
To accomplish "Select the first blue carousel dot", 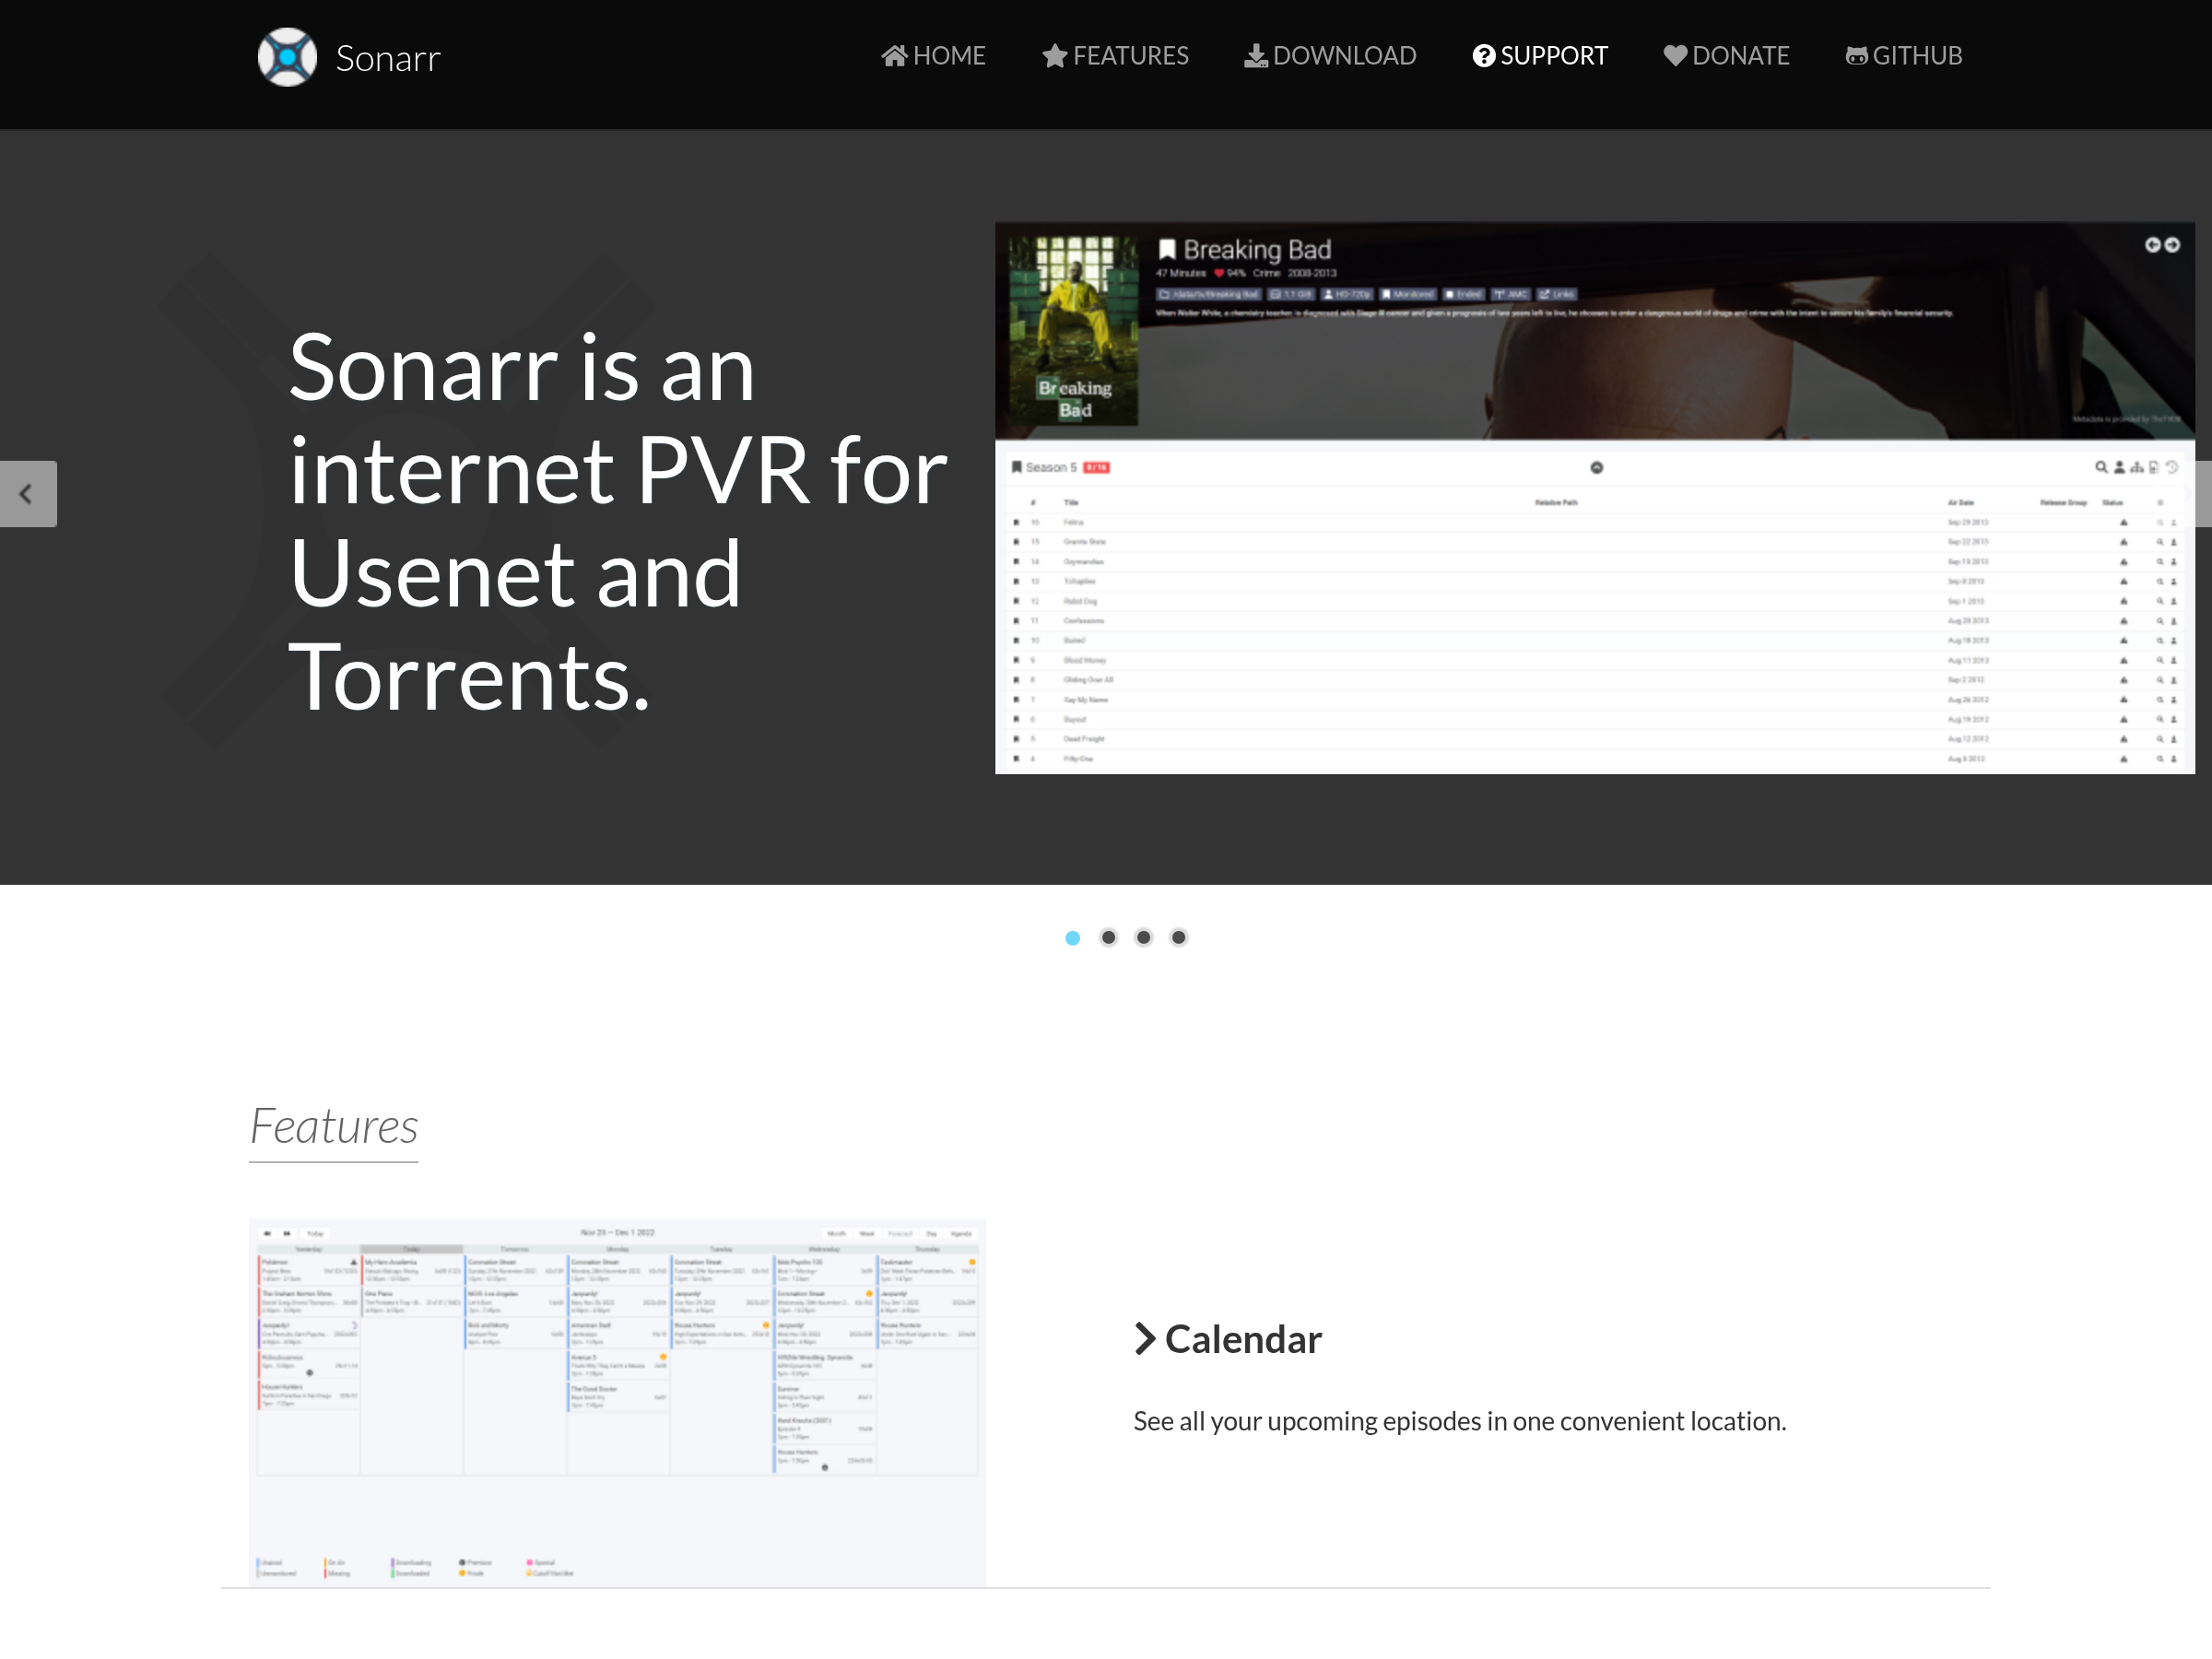I will coord(1073,938).
